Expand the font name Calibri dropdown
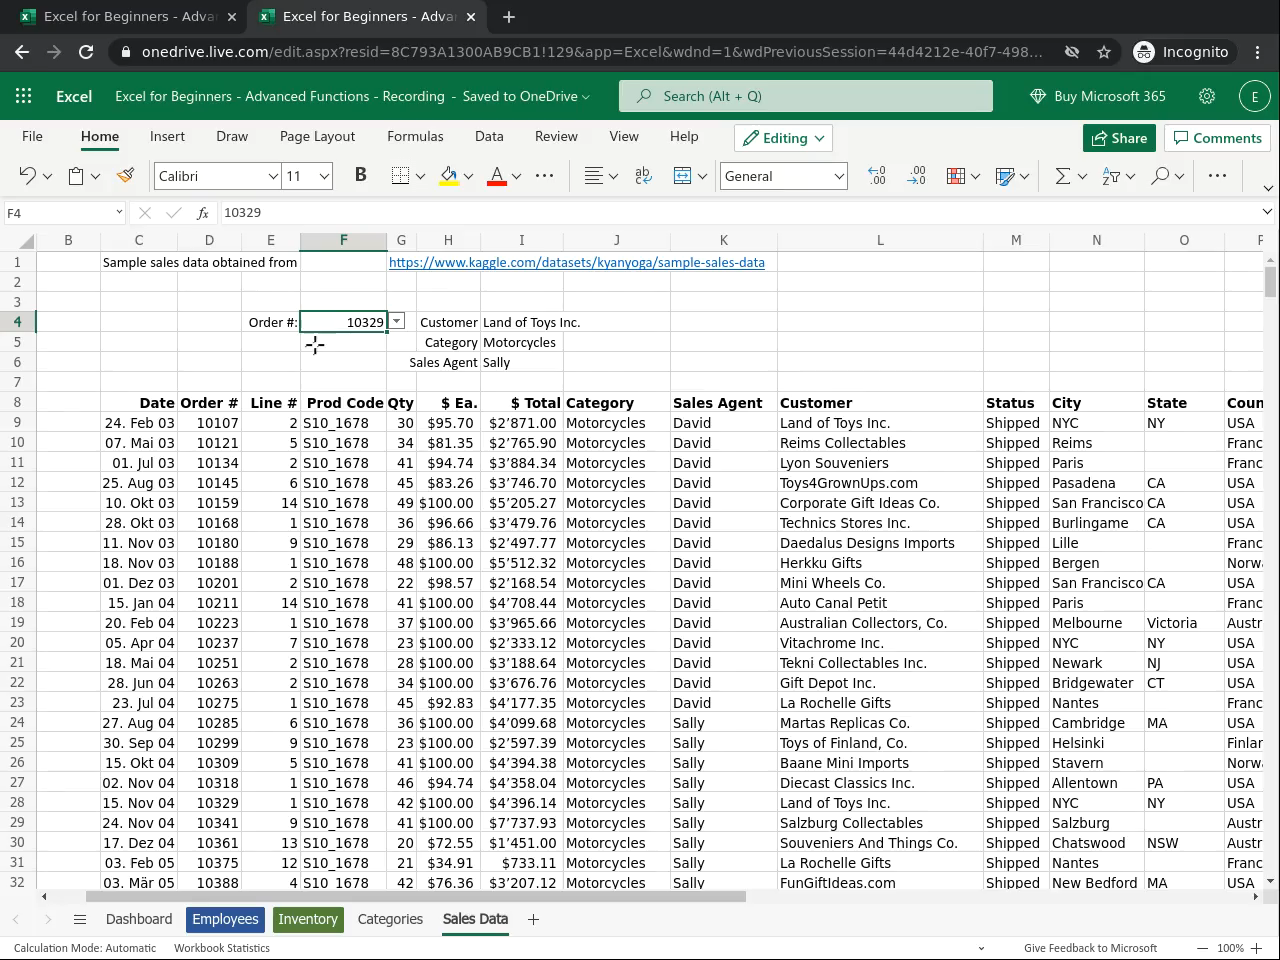This screenshot has height=960, width=1280. tap(272, 176)
